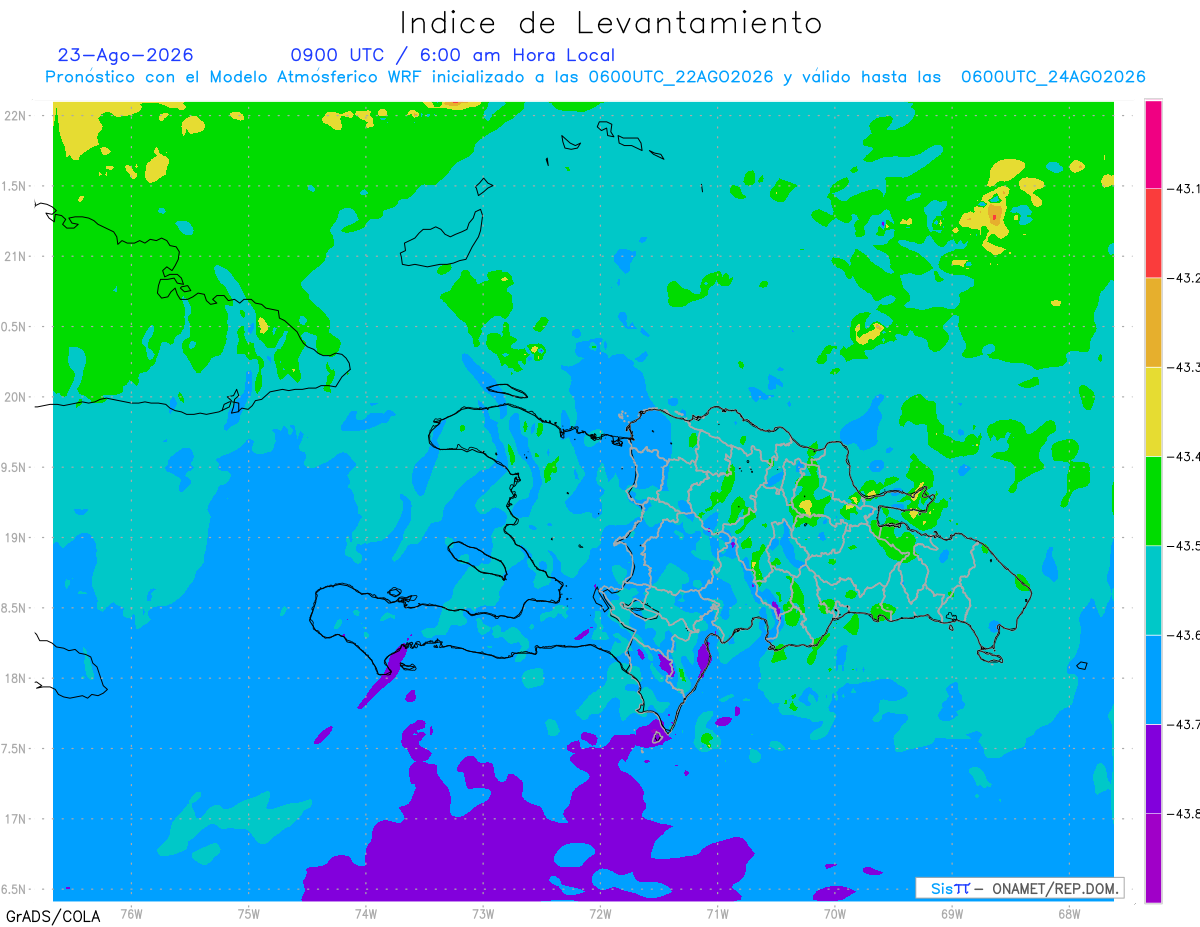
Task: Click the '-43.6' colorbar value
Action: coord(1184,635)
